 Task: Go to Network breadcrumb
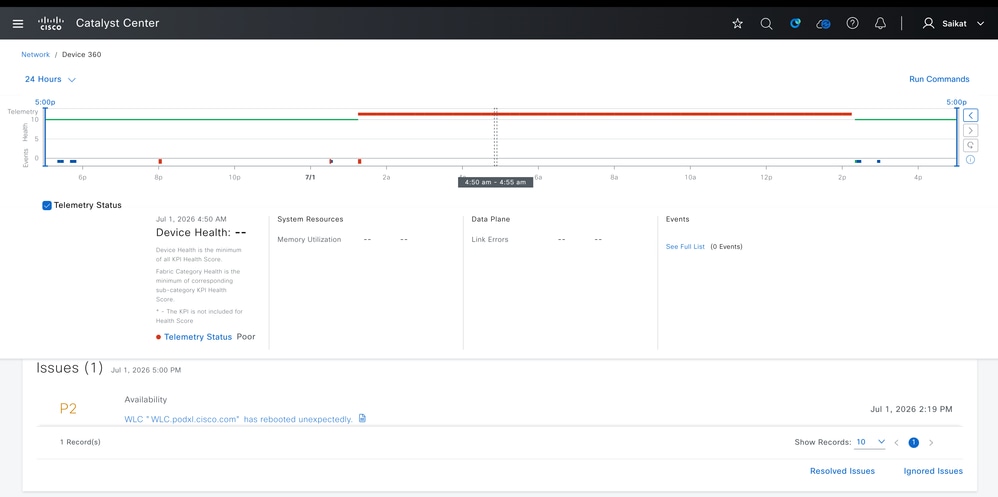(x=36, y=55)
